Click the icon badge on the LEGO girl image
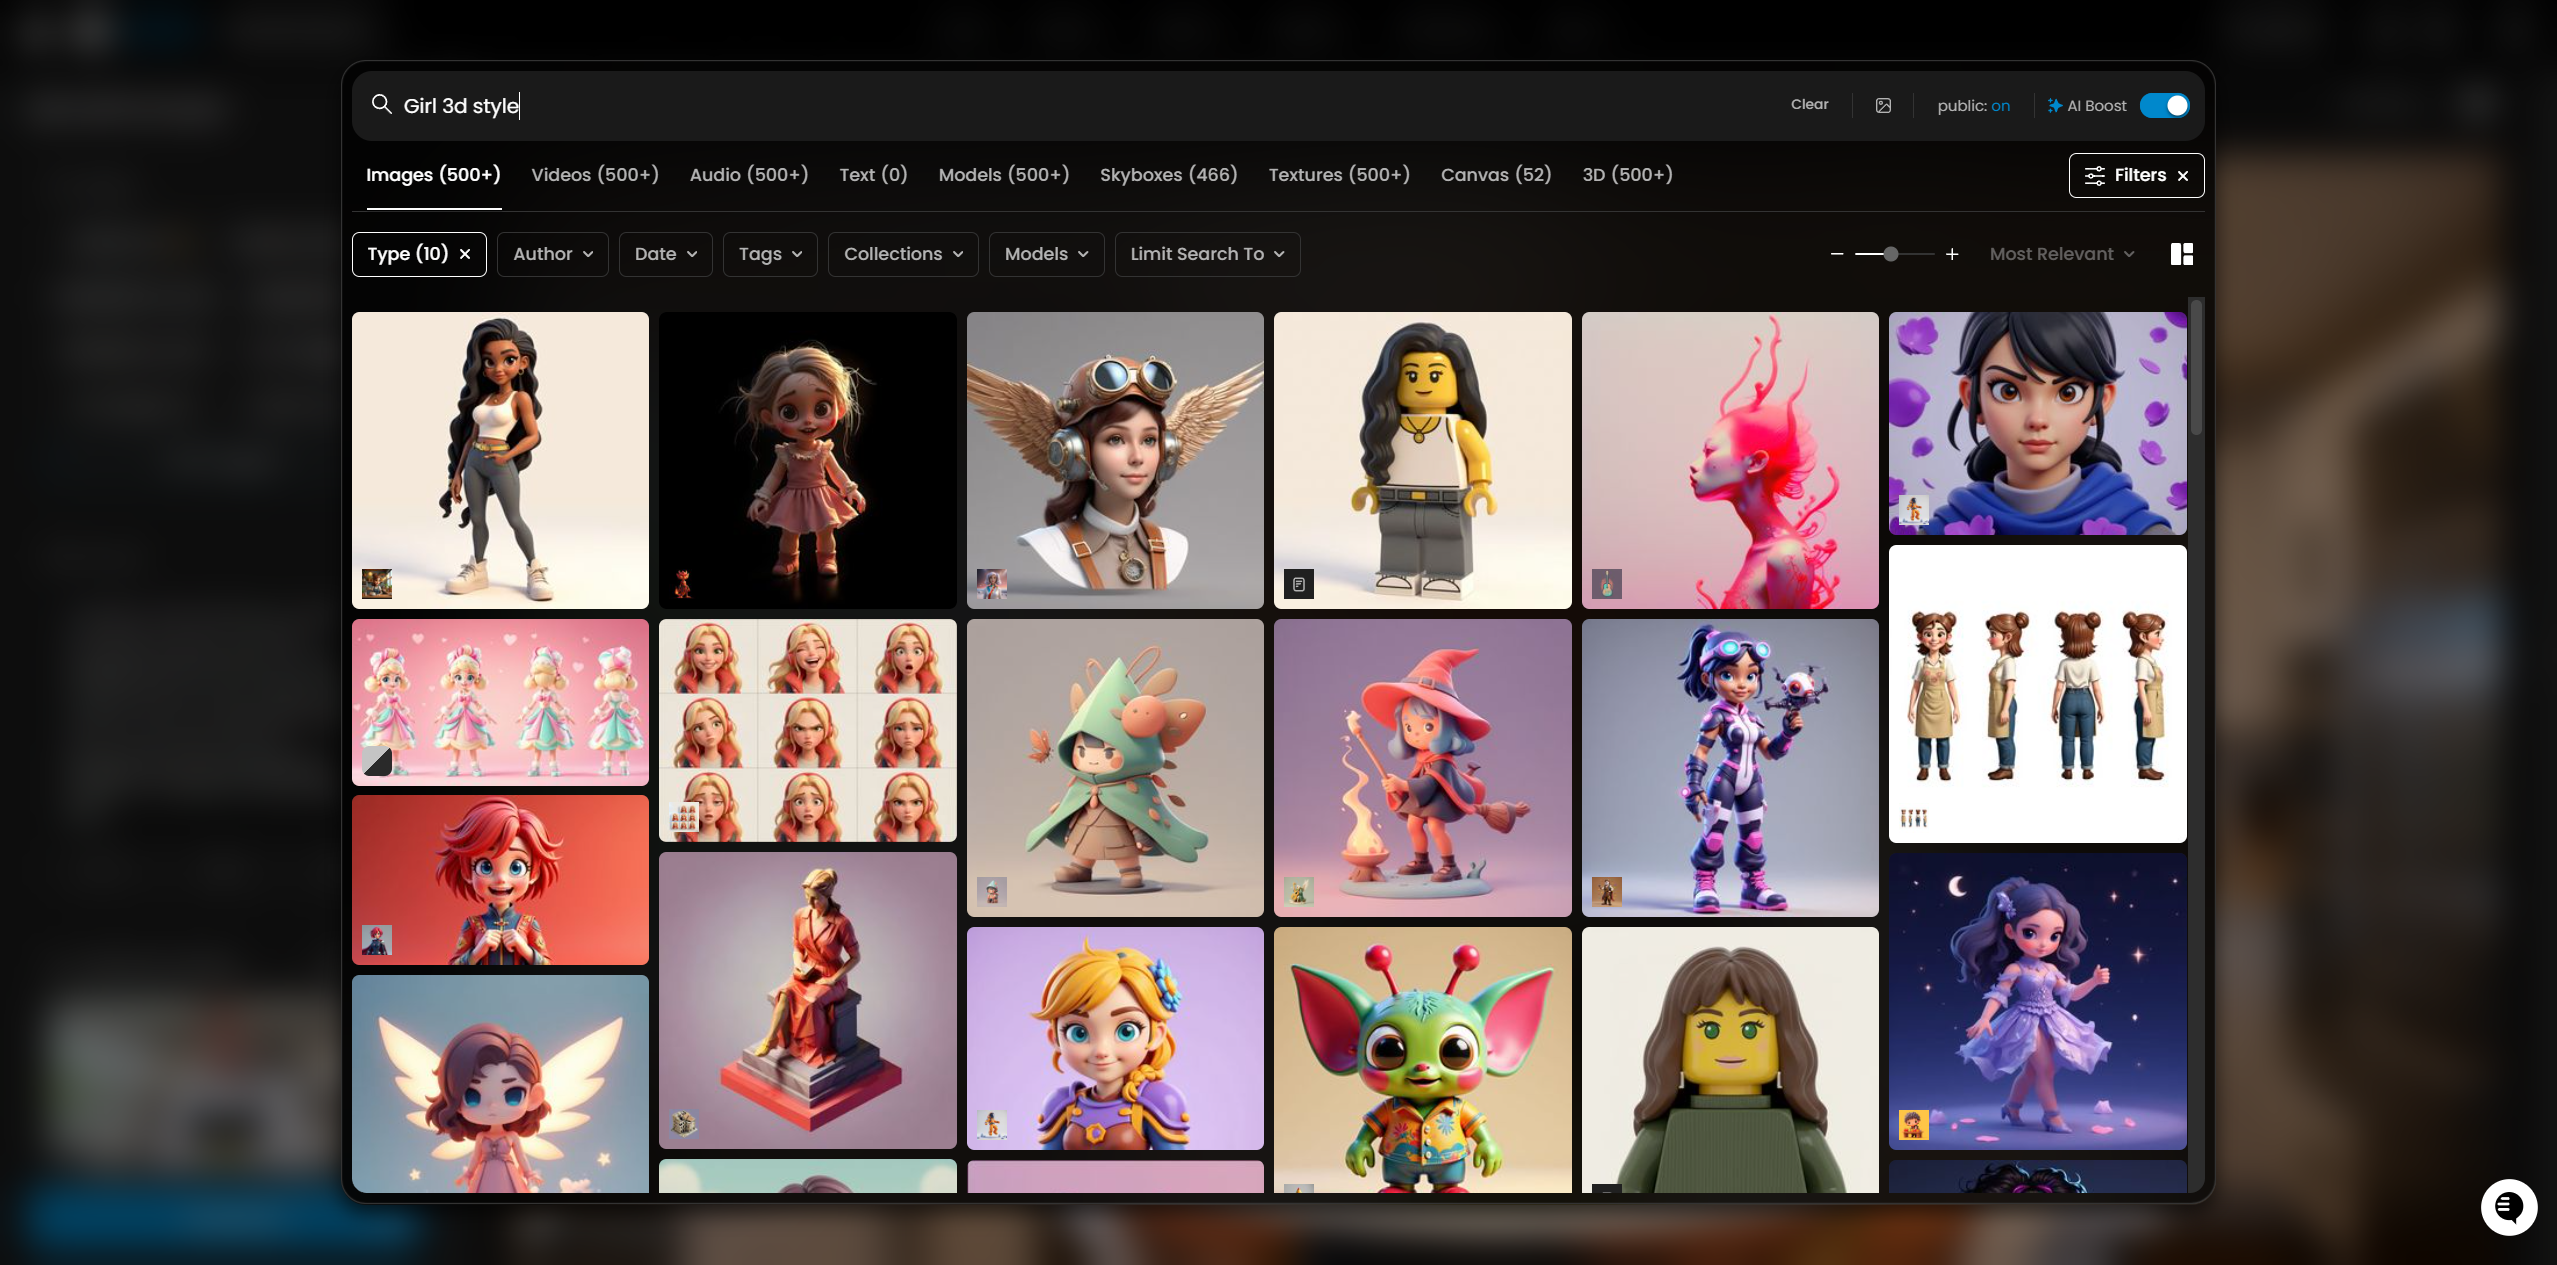 pos(1299,583)
